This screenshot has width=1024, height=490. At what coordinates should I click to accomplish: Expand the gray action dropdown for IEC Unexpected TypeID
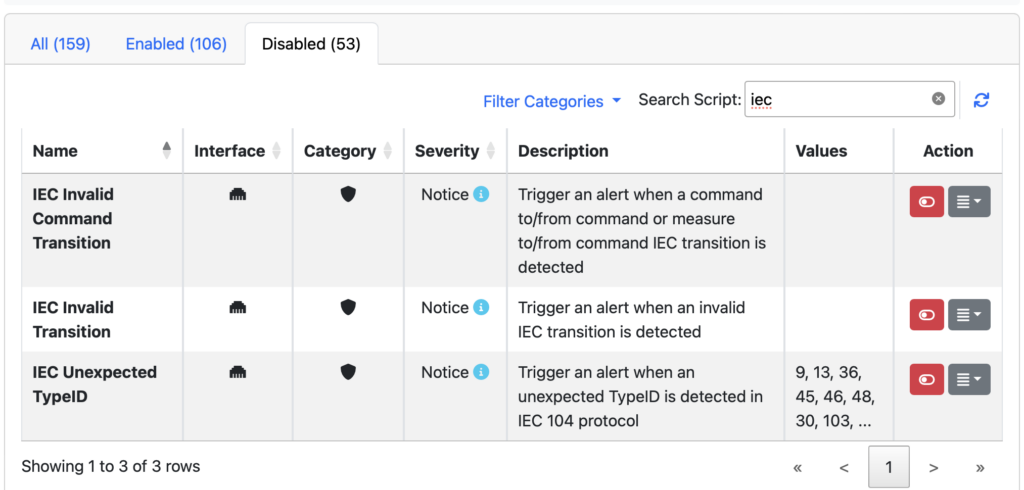tap(969, 380)
